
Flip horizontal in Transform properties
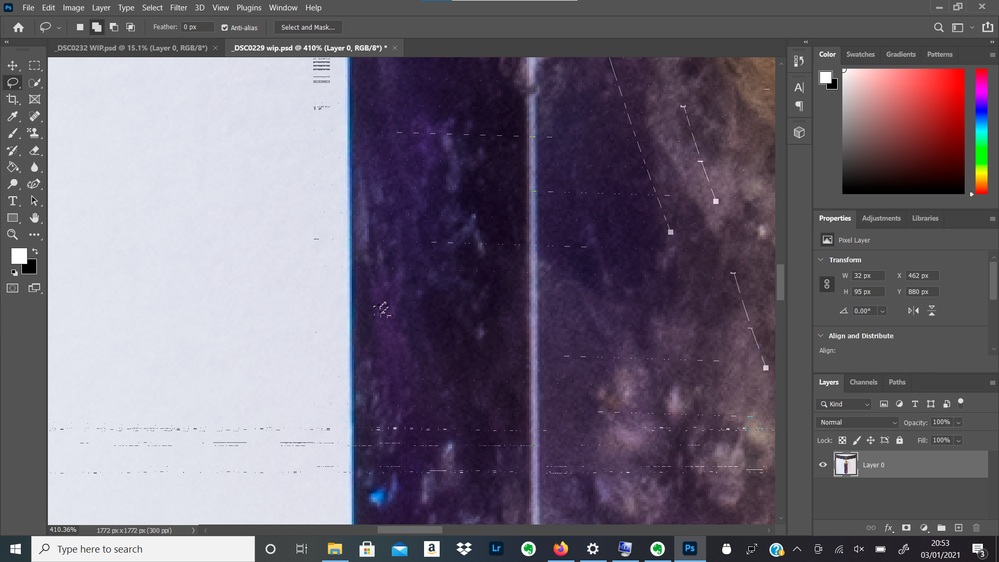(x=913, y=310)
